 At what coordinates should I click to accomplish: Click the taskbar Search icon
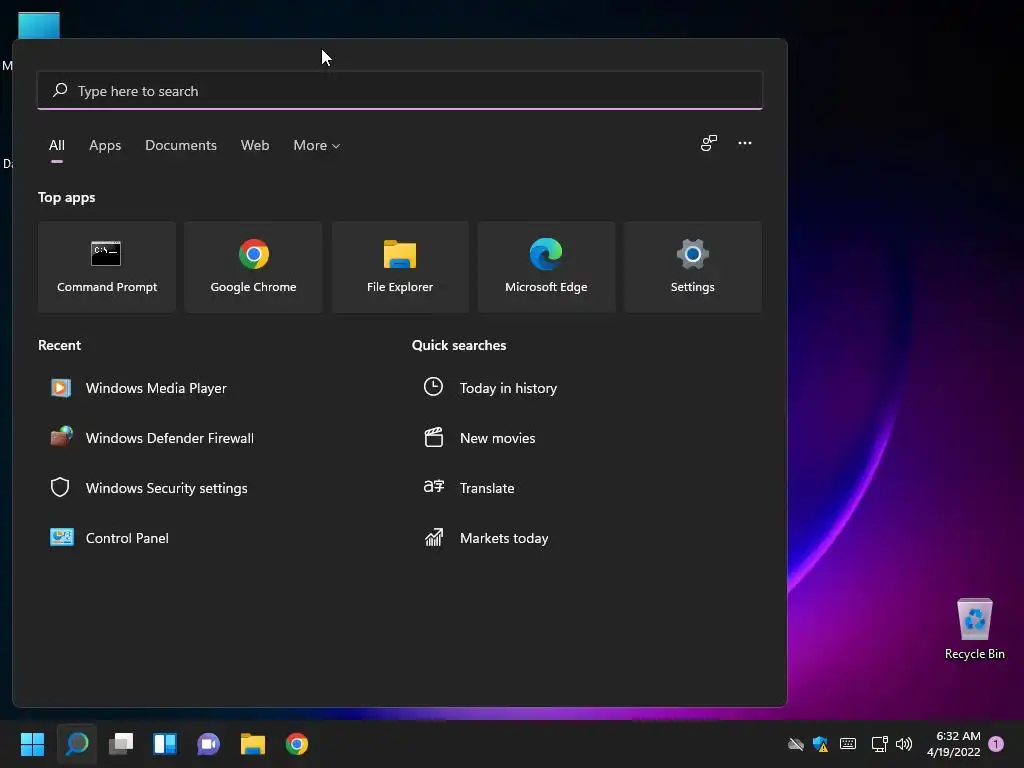point(77,744)
